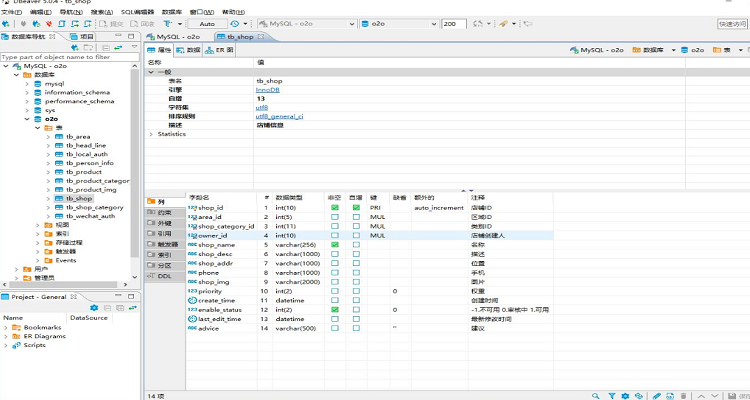Click the search icon in bottom toolbar

[x=596, y=396]
